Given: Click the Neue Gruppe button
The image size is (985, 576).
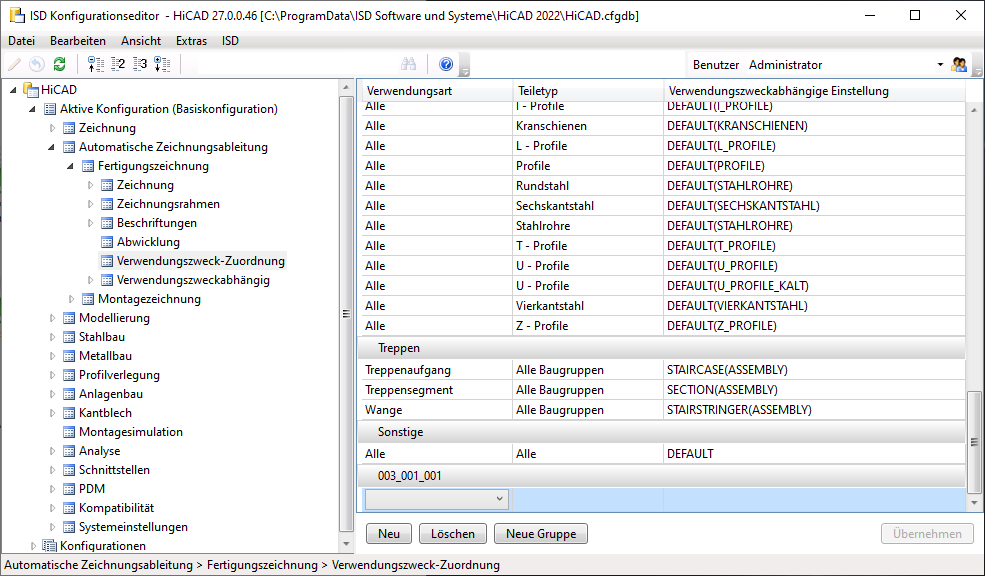Looking at the screenshot, I should 541,533.
